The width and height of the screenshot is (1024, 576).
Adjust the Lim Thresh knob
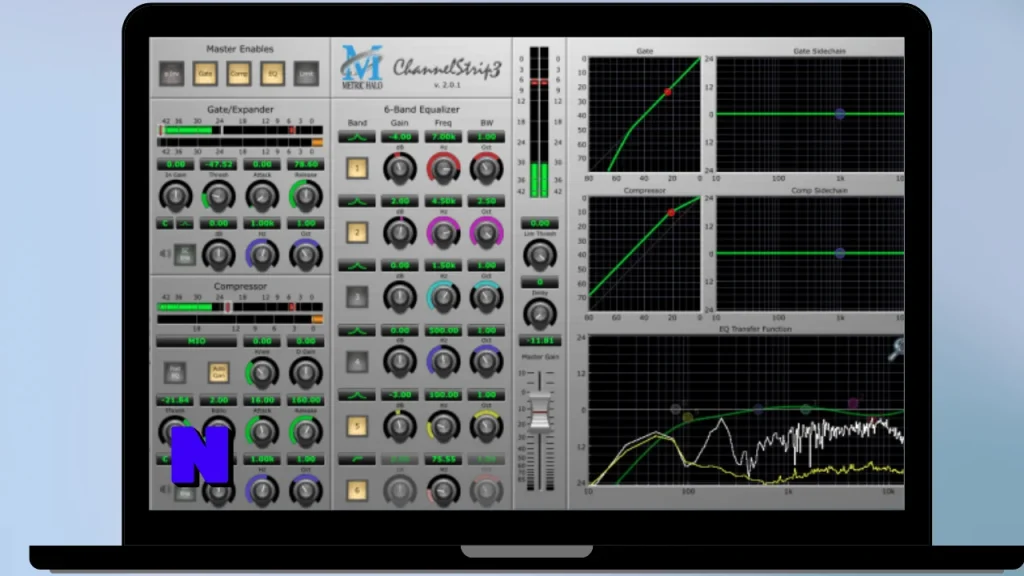[539, 255]
